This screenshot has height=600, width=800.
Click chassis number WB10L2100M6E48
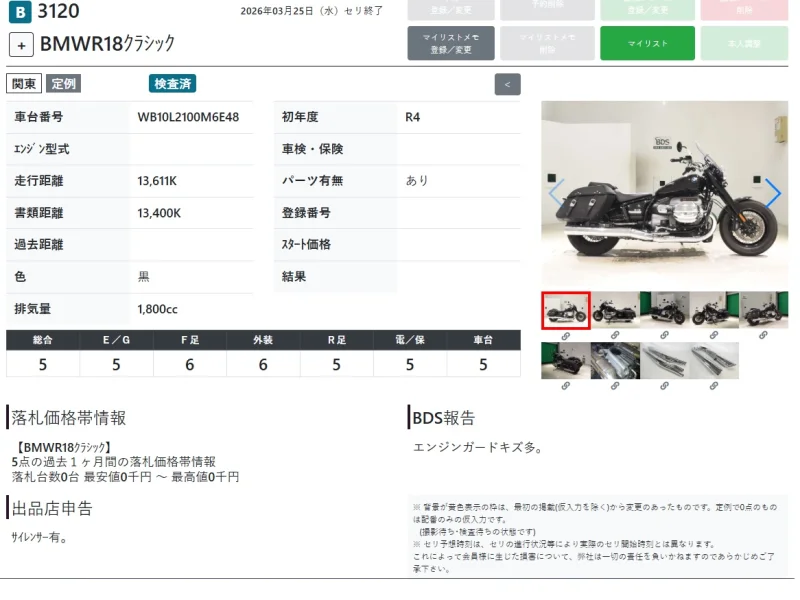click(x=188, y=117)
